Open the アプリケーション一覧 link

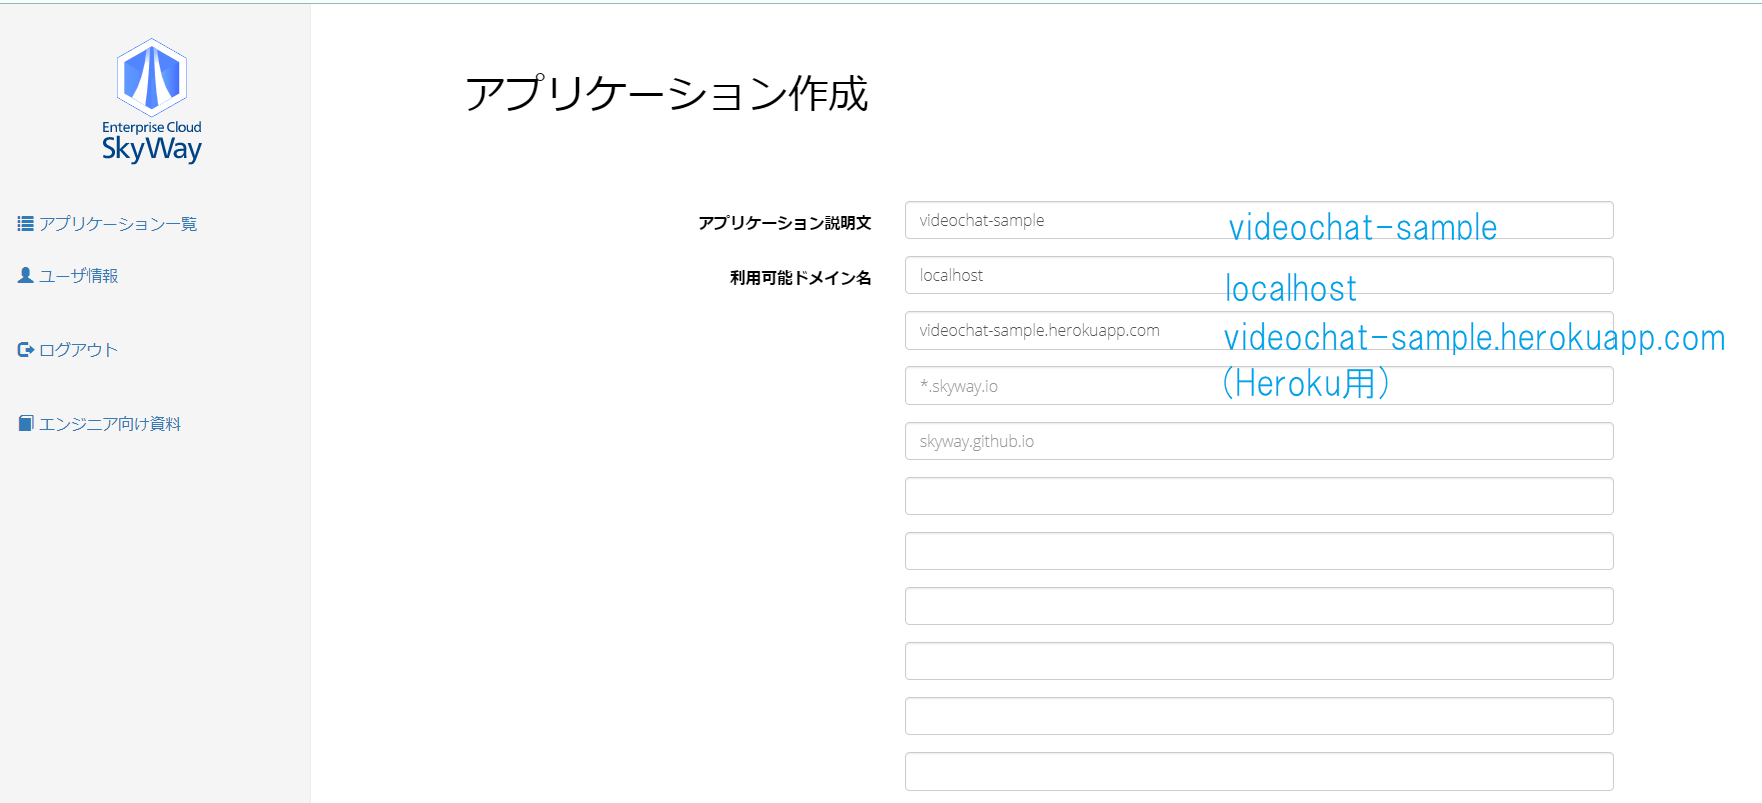point(118,224)
